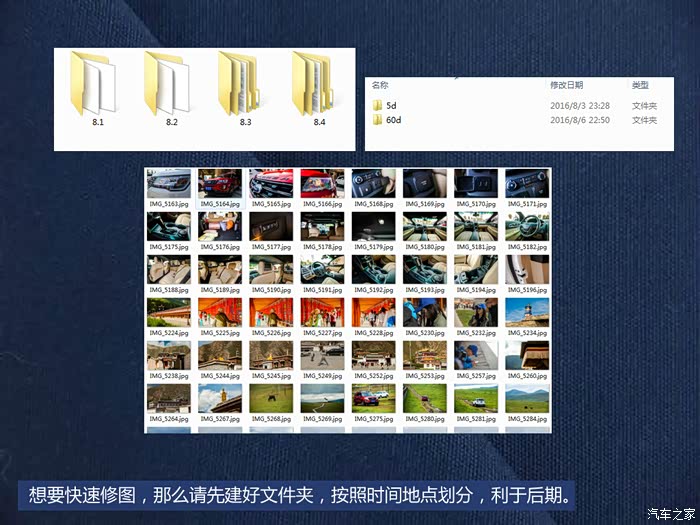Select thumbnail IMG_5238.jpg
This screenshot has width=700, height=525.
169,356
